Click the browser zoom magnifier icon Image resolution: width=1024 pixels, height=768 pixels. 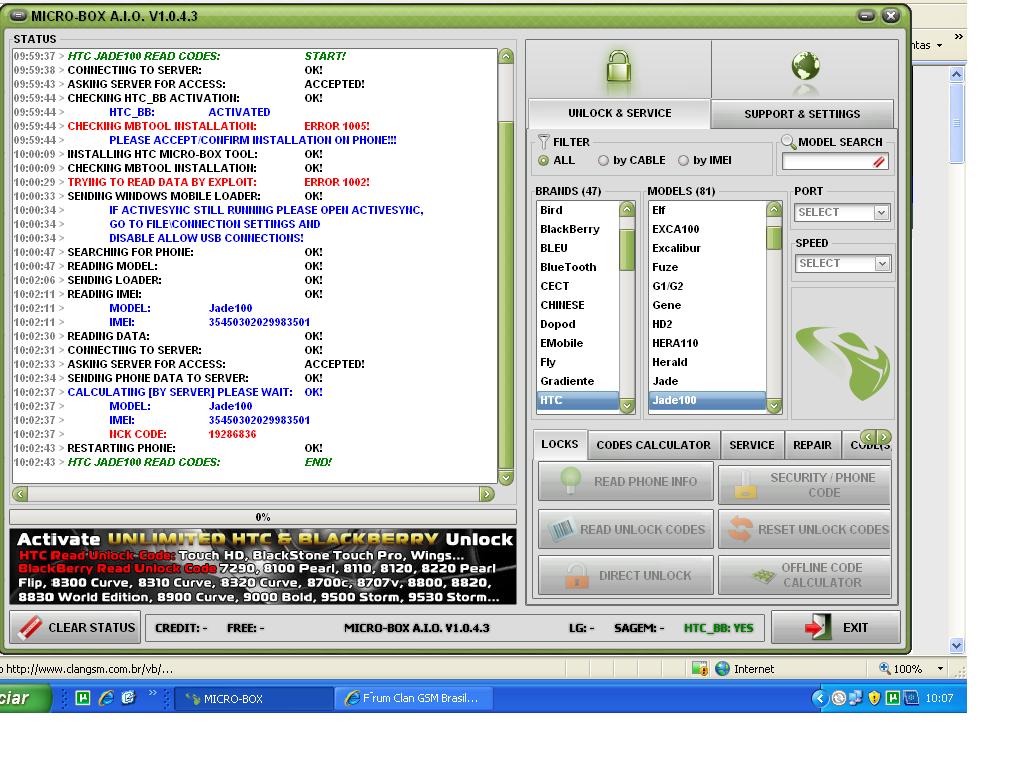(x=884, y=668)
